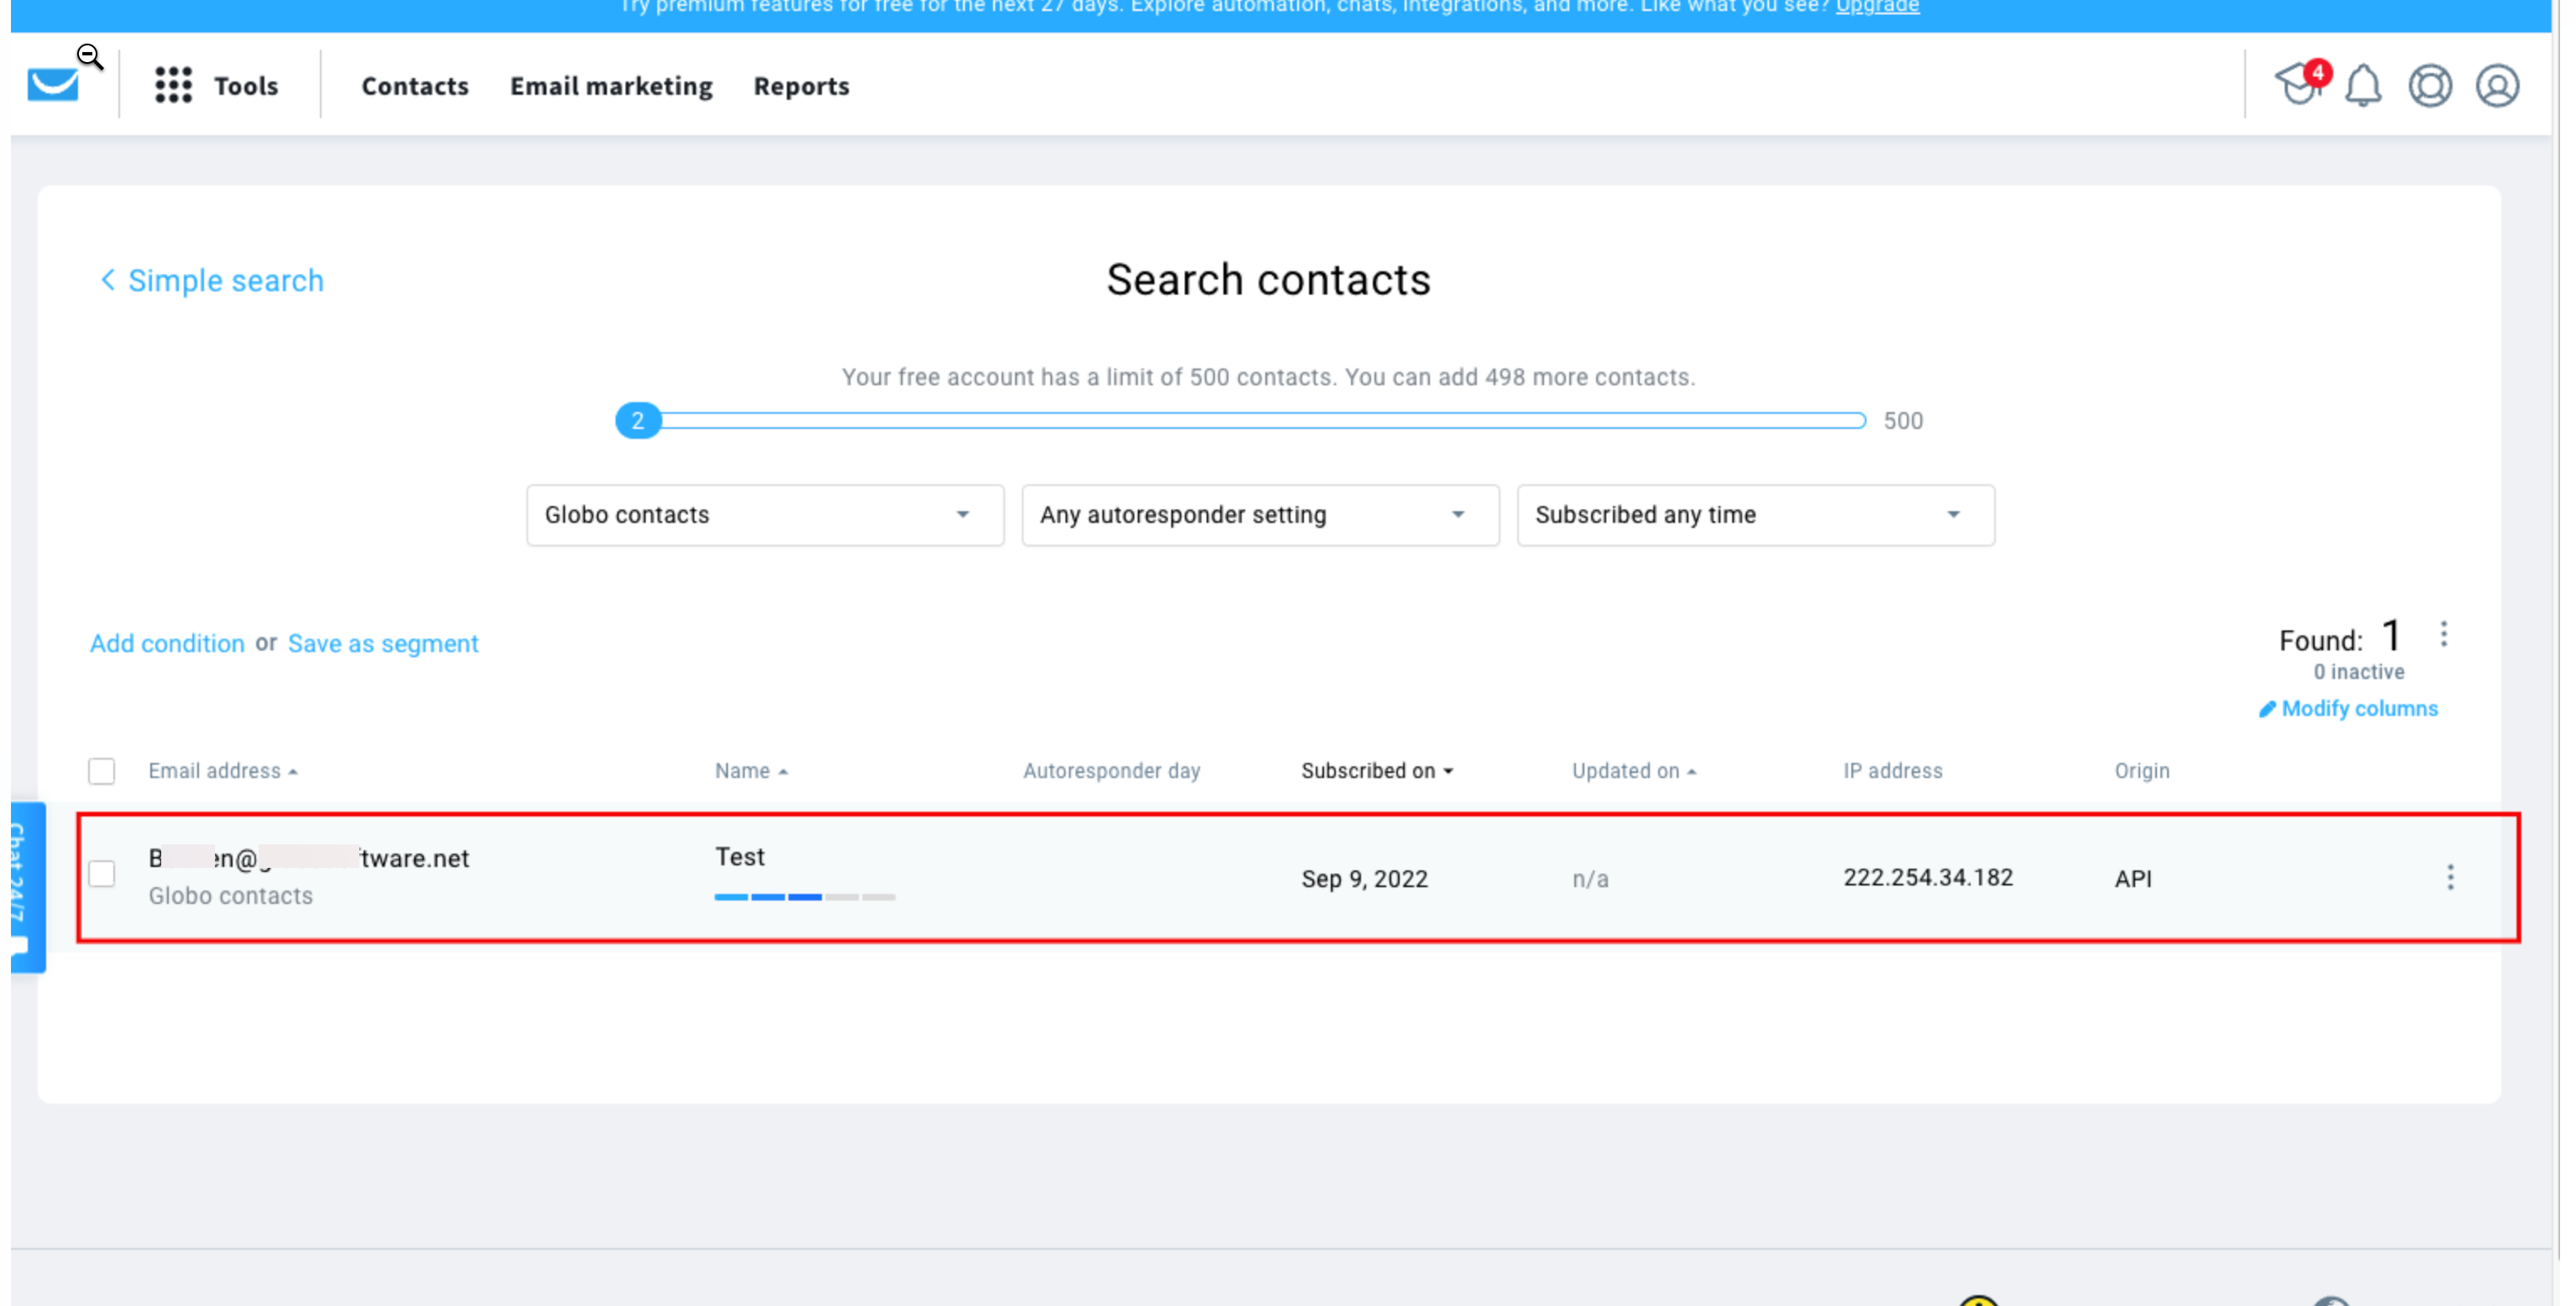This screenshot has width=2576, height=1306.
Task: Click the notification bell icon
Action: 2363,86
